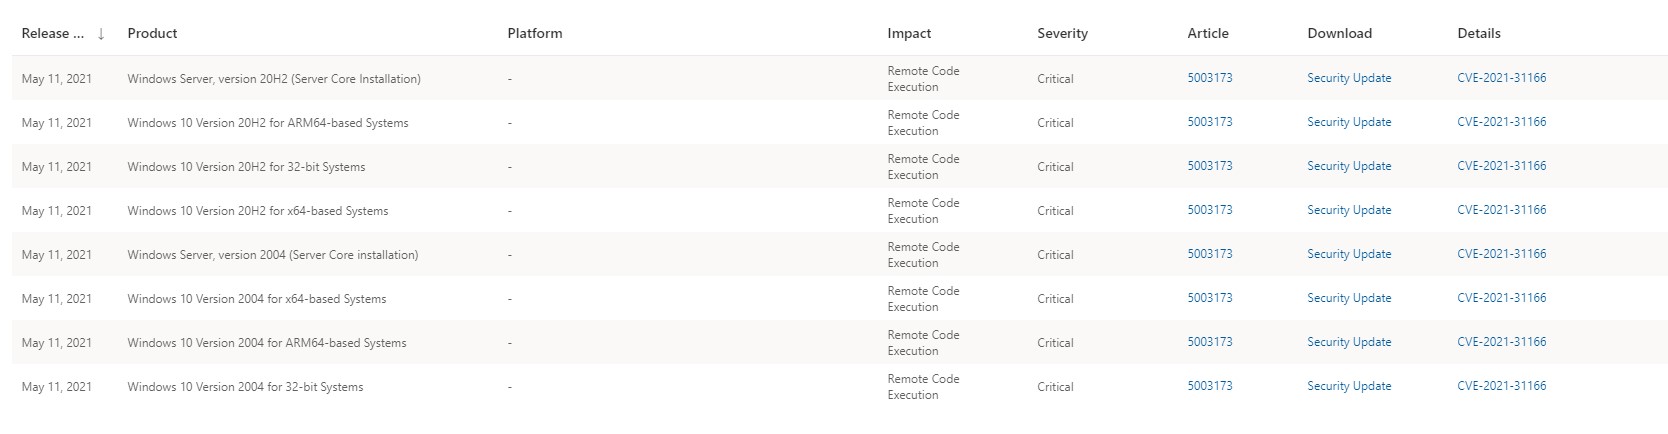1668x434 pixels.
Task: Click the Impact column header
Action: (909, 33)
